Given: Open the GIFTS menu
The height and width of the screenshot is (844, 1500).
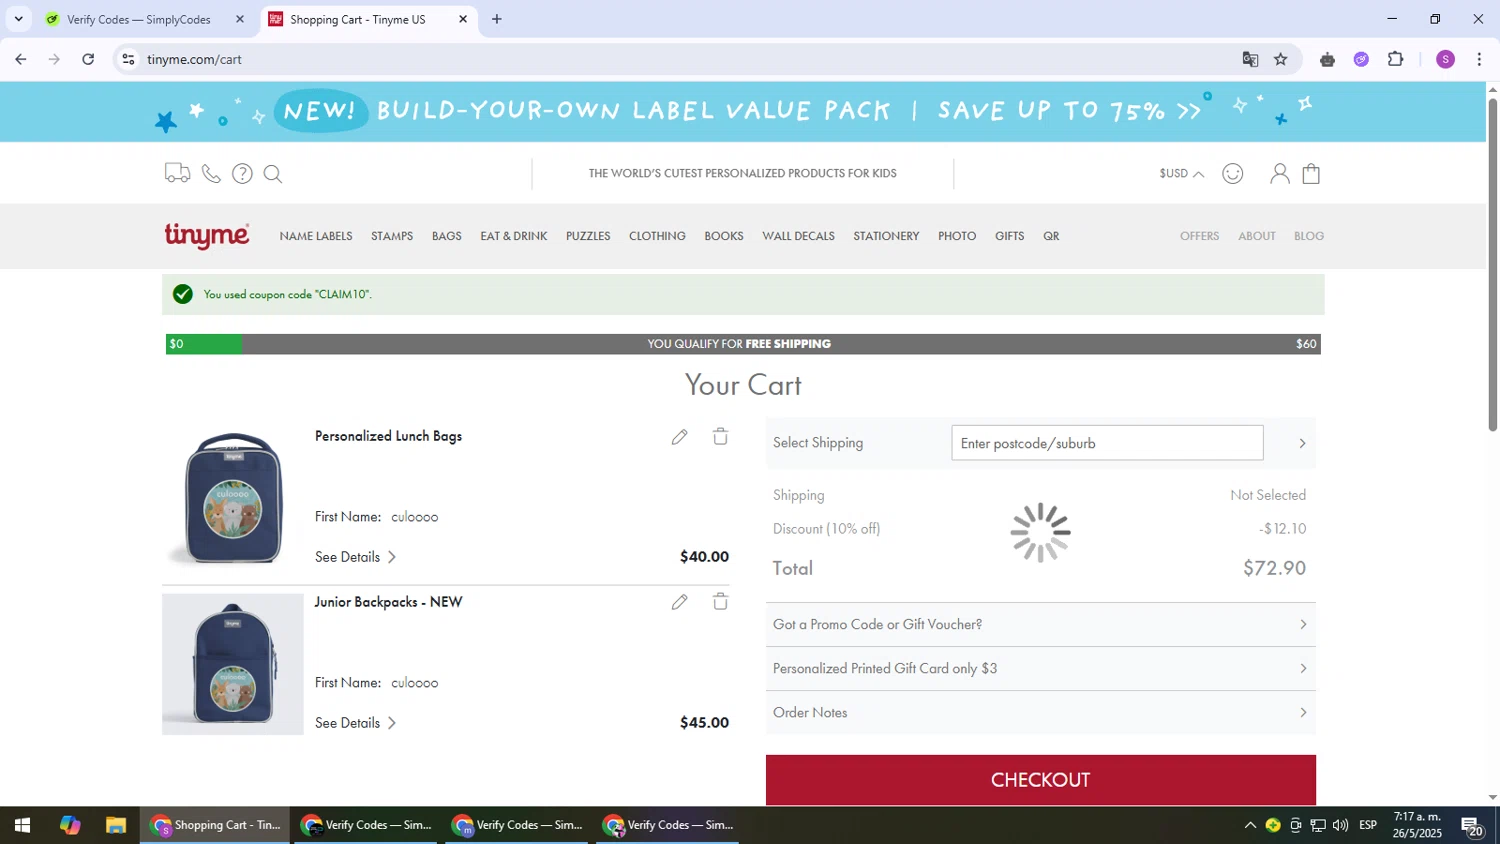Looking at the screenshot, I should tap(1009, 236).
